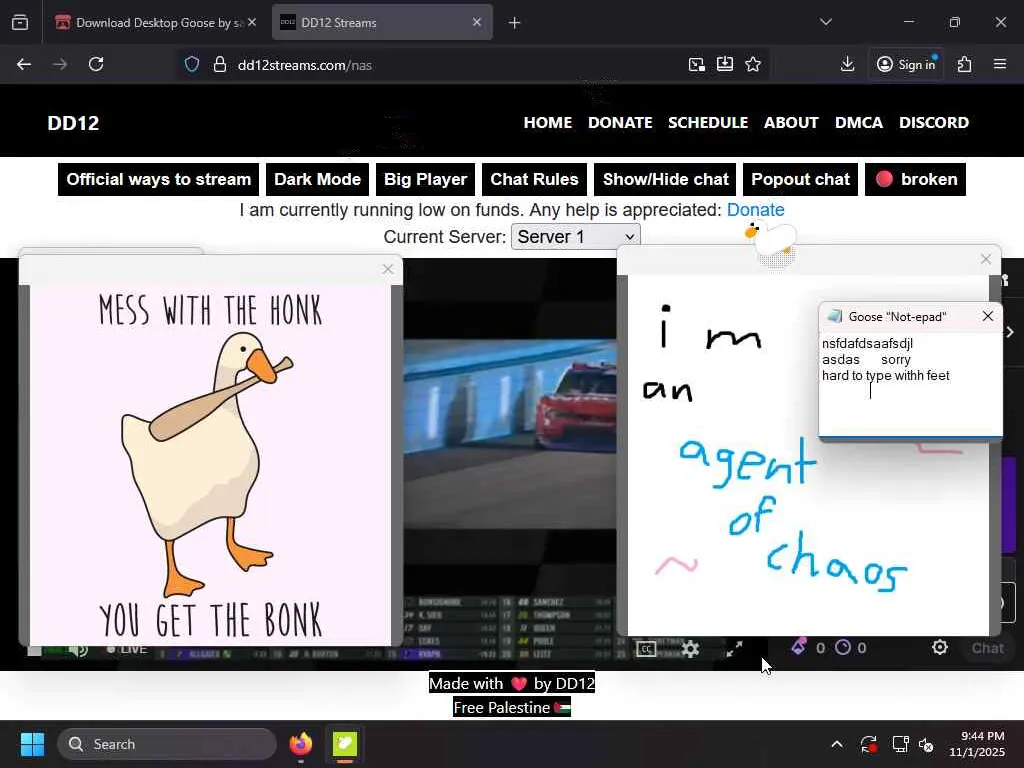Click the Goose Not-epad notepad icon

pyautogui.click(x=834, y=317)
